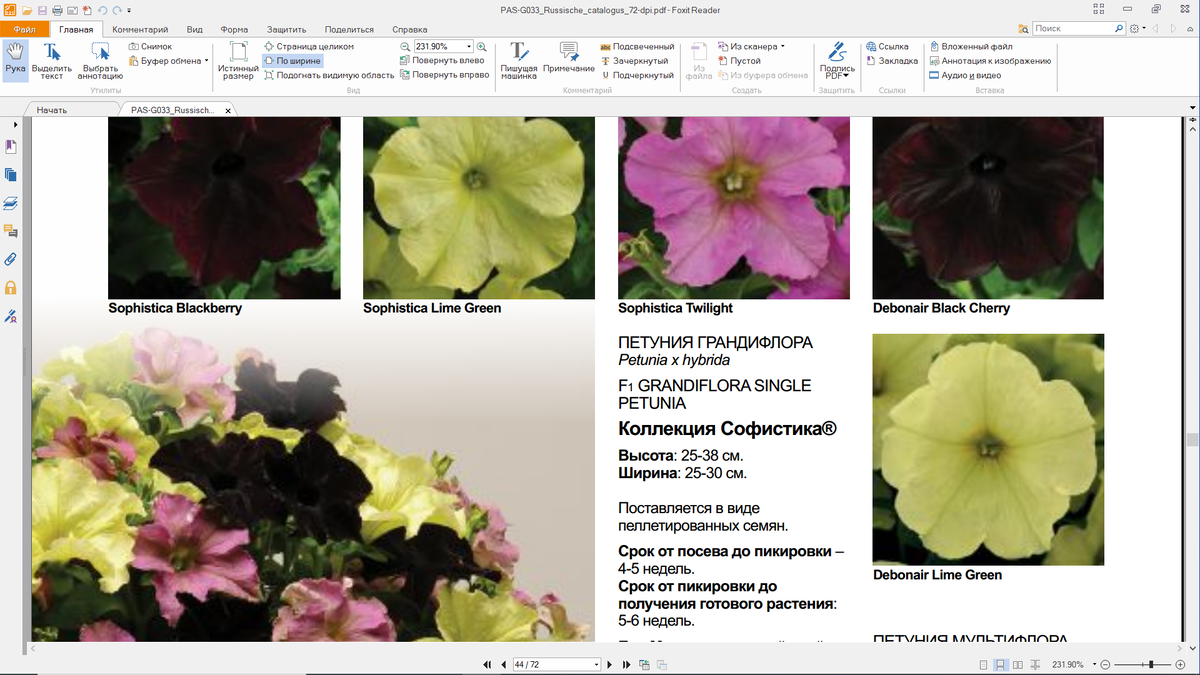Click Аннотация к изображению

[x=990, y=60]
